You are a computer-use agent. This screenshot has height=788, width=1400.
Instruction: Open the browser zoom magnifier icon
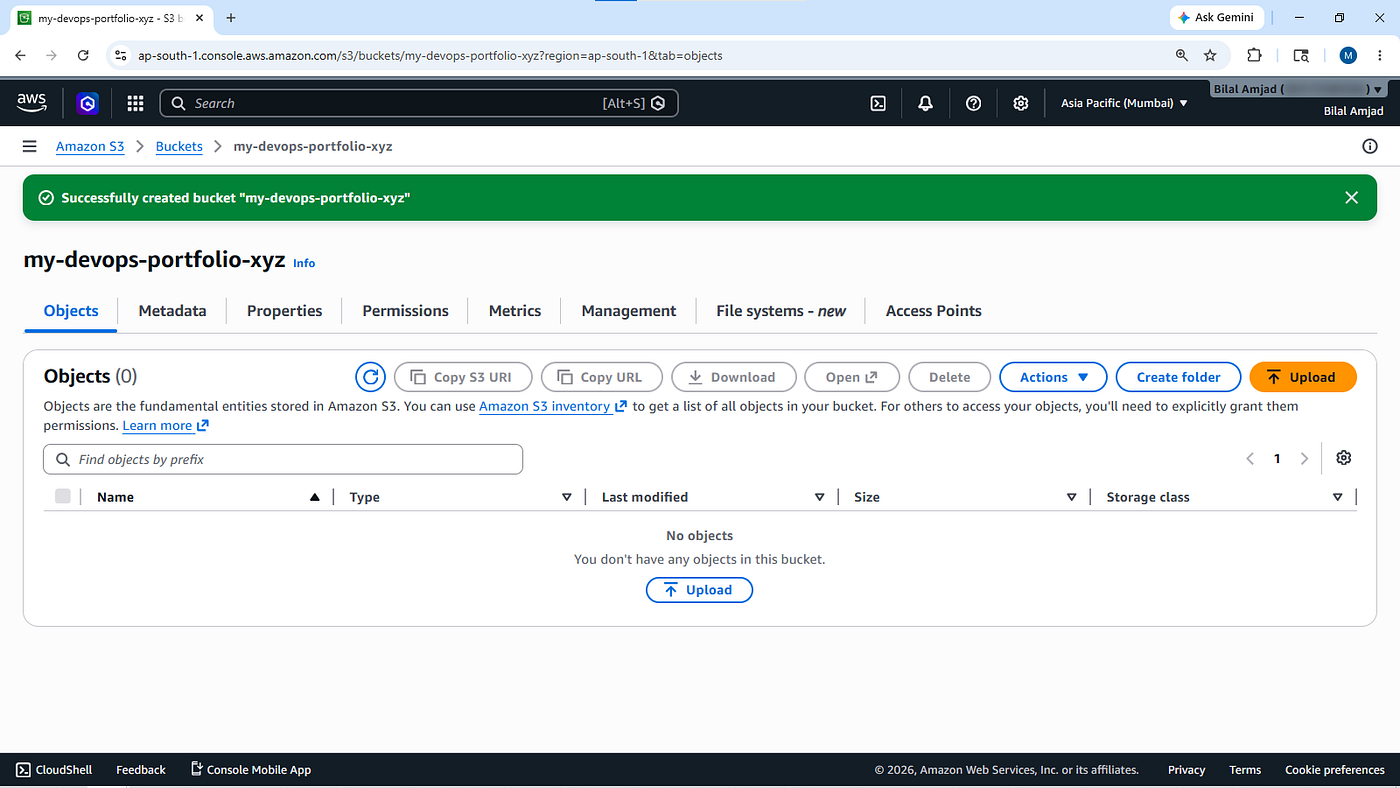[x=1182, y=55]
